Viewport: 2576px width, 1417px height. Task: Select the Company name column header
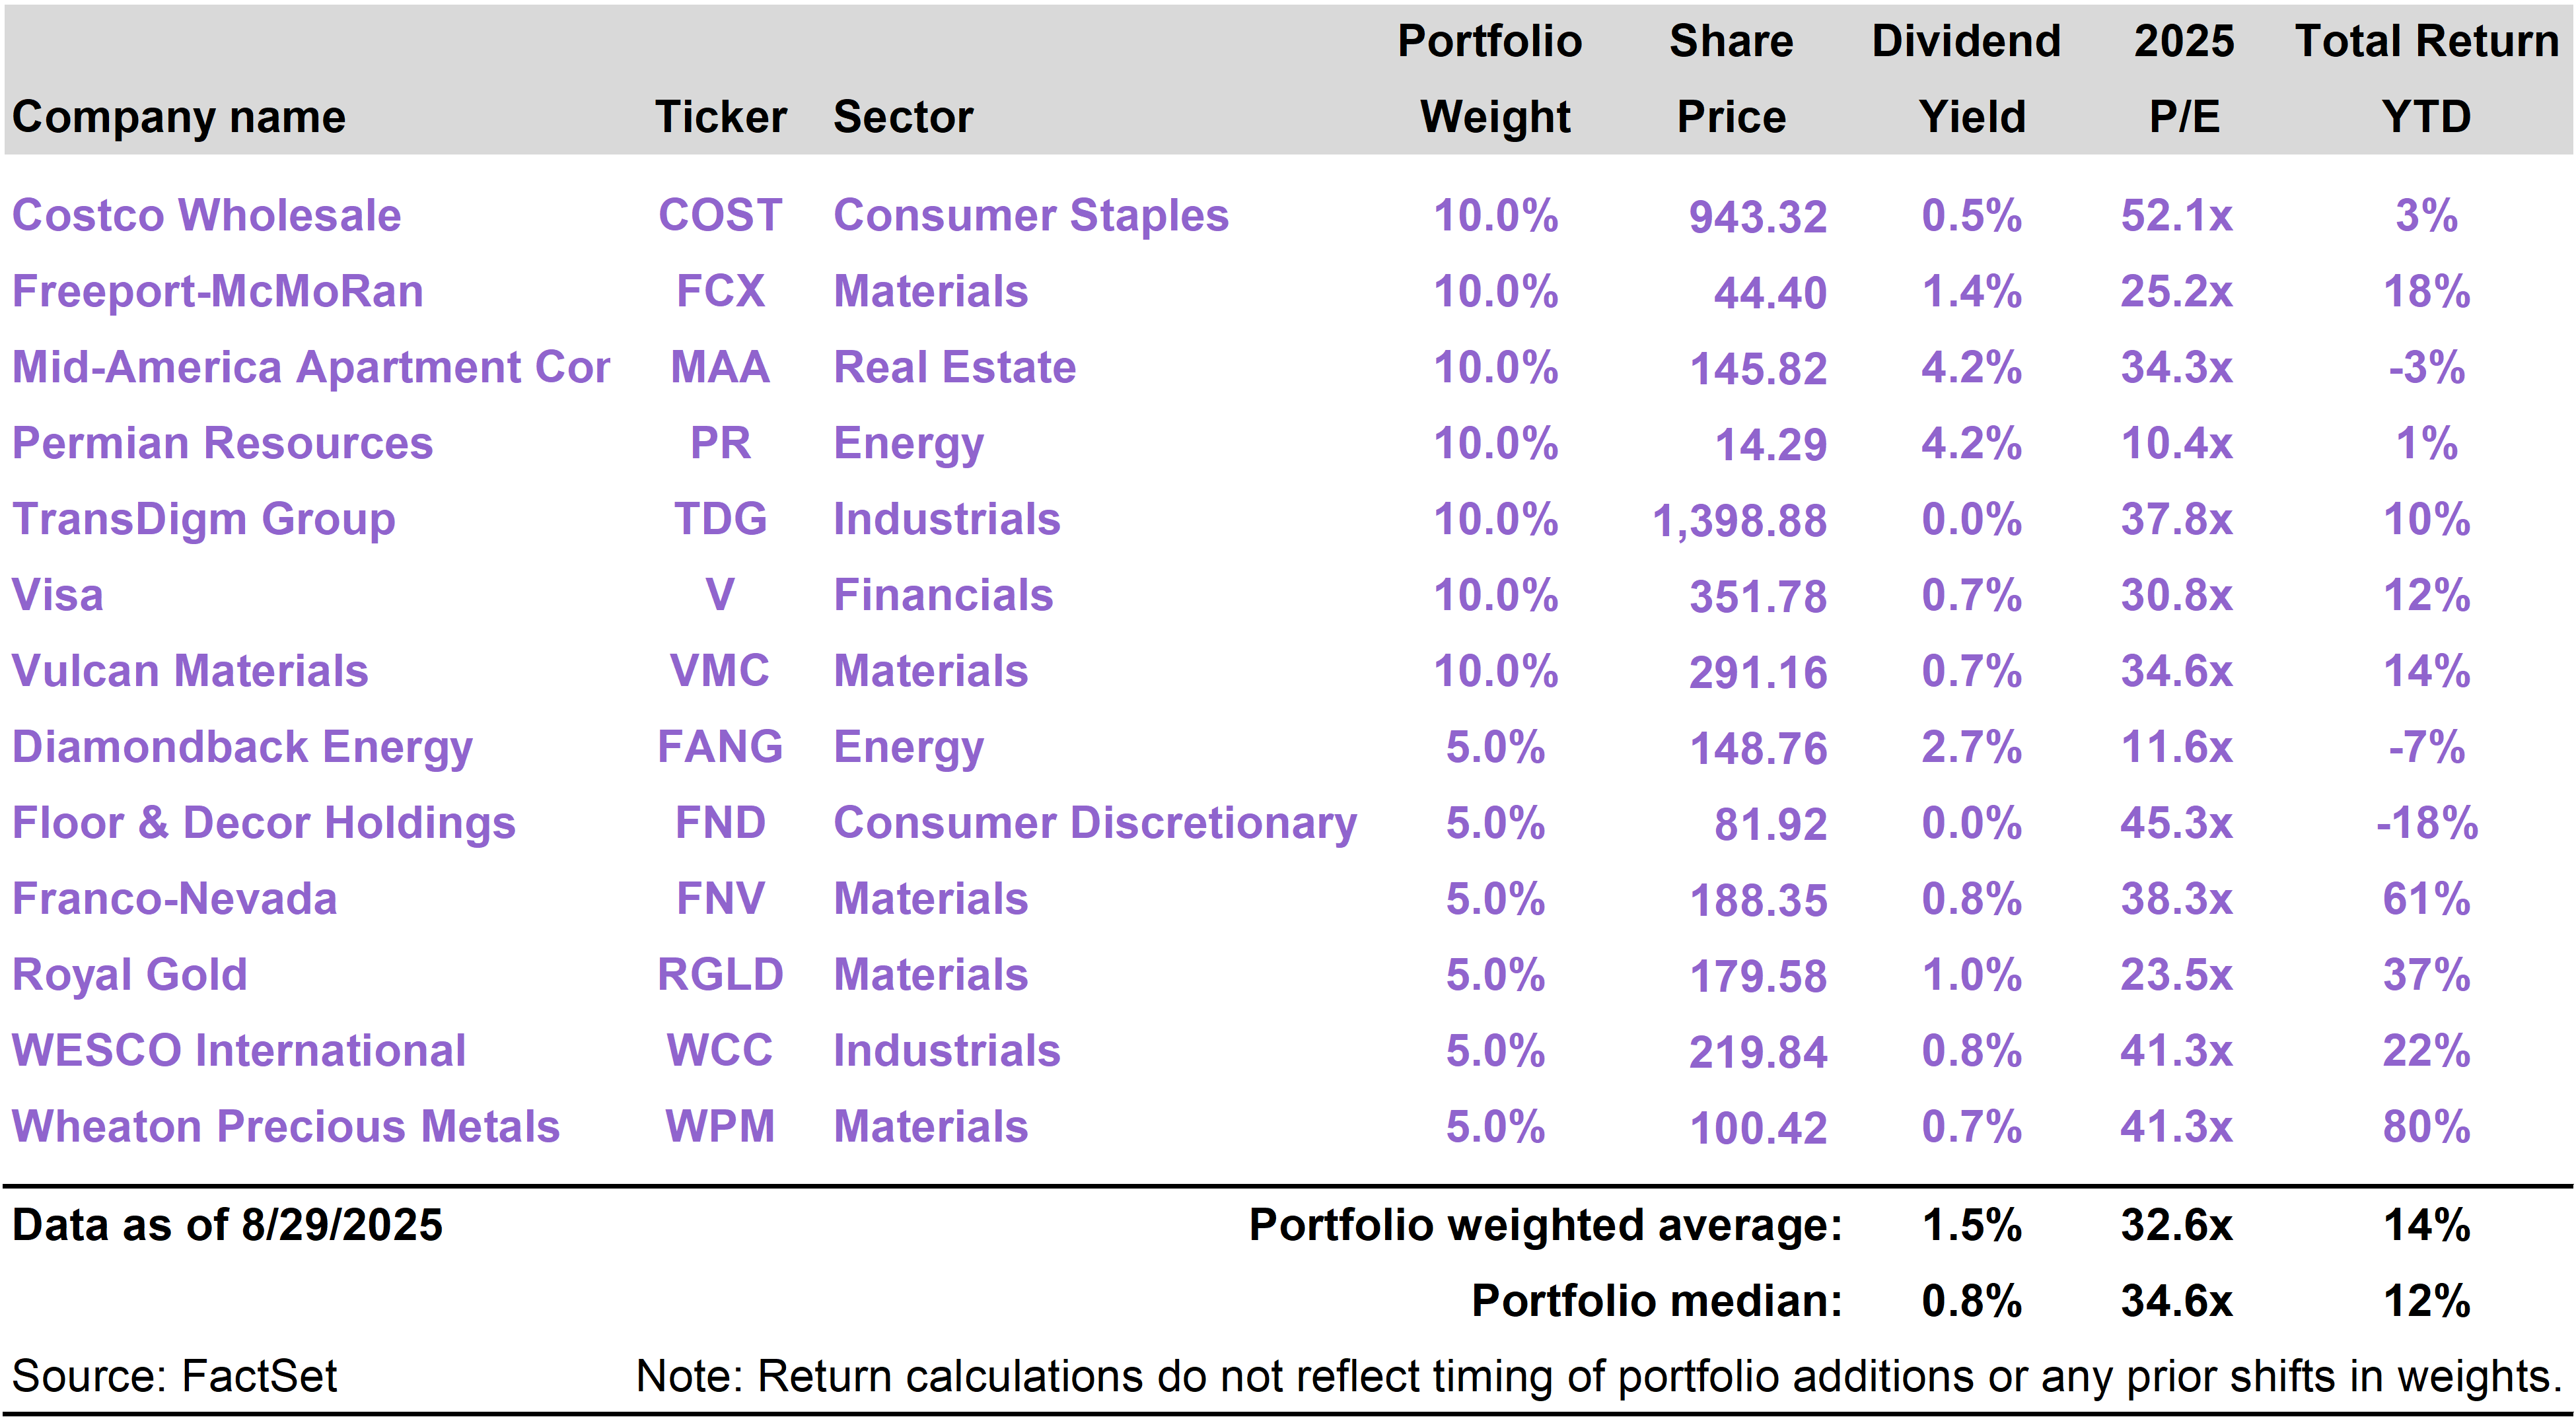pyautogui.click(x=179, y=118)
